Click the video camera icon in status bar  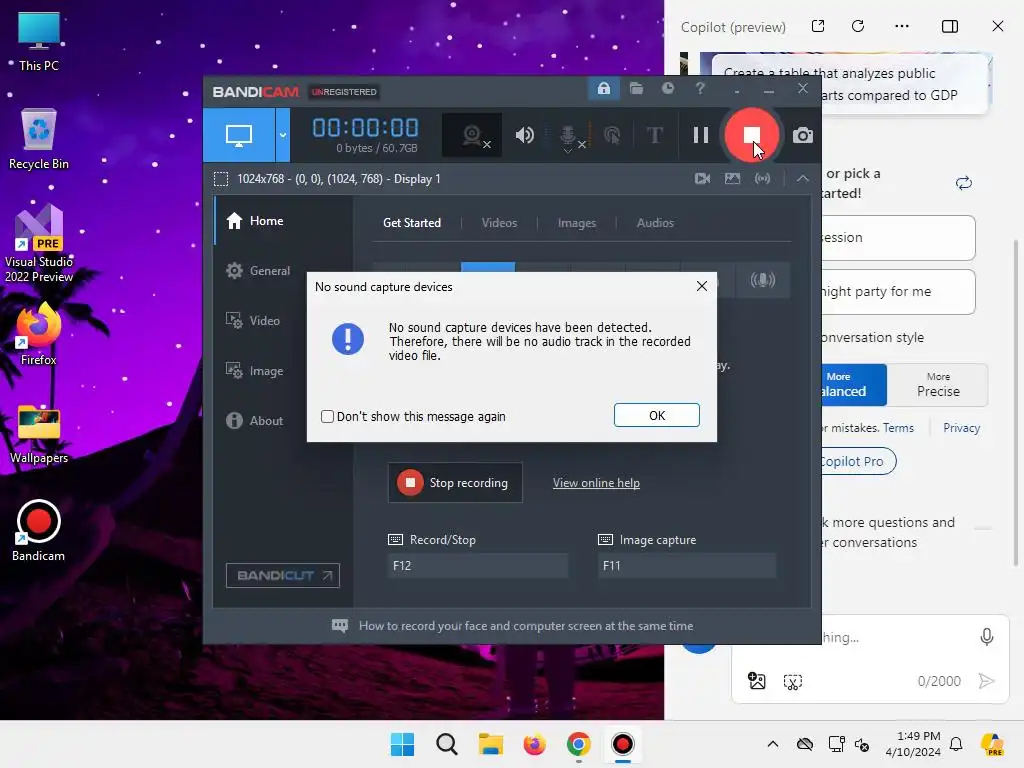pos(702,178)
